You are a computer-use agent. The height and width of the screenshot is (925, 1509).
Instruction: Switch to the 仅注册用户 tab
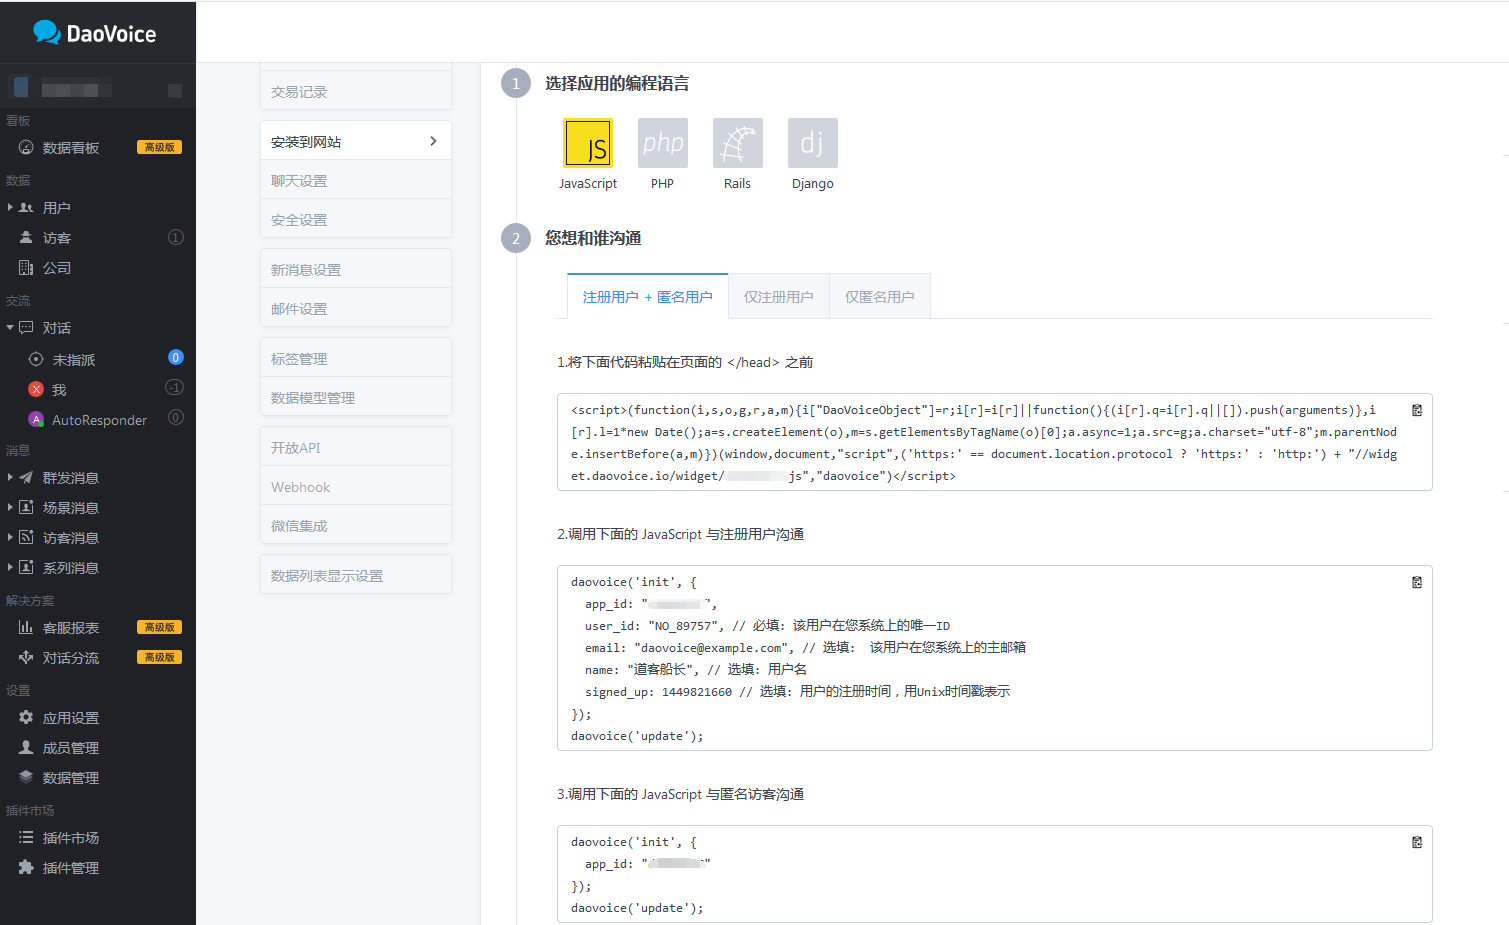(x=778, y=297)
